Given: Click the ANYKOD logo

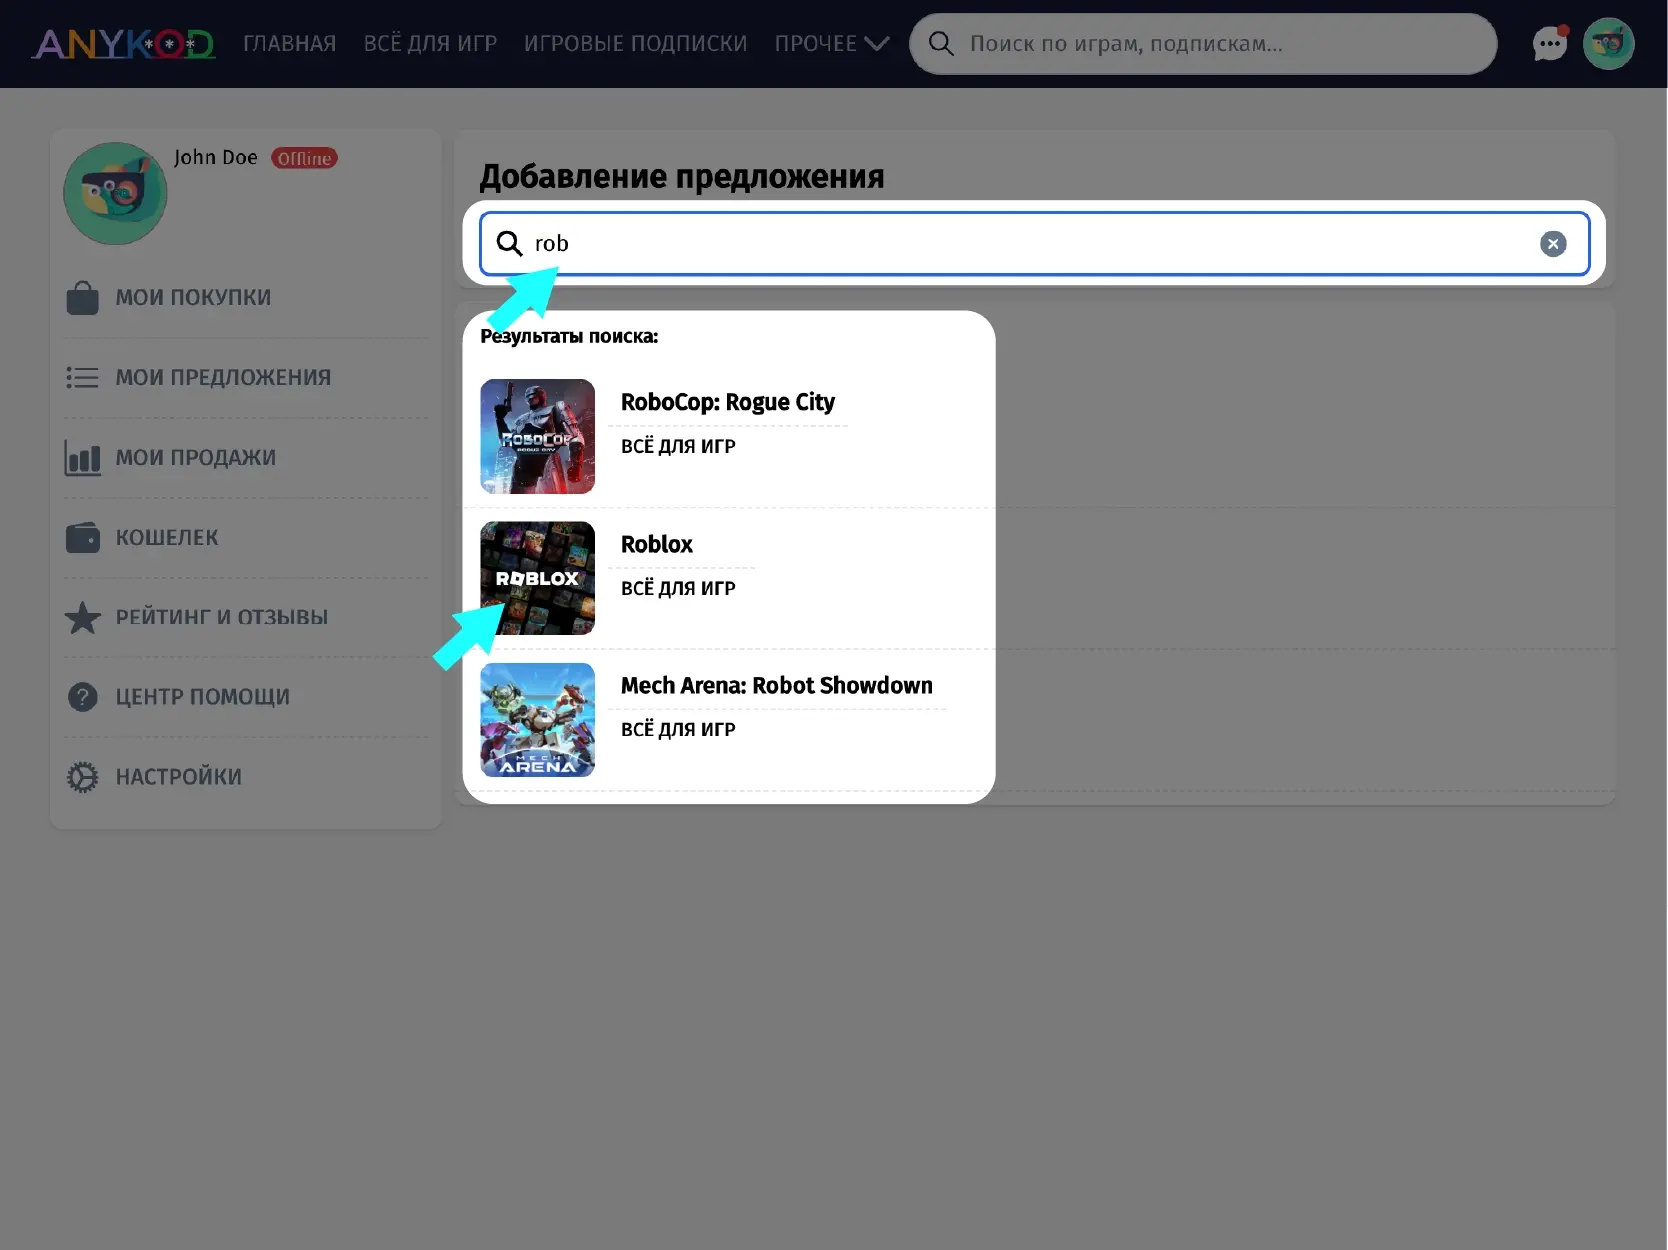Looking at the screenshot, I should 124,44.
